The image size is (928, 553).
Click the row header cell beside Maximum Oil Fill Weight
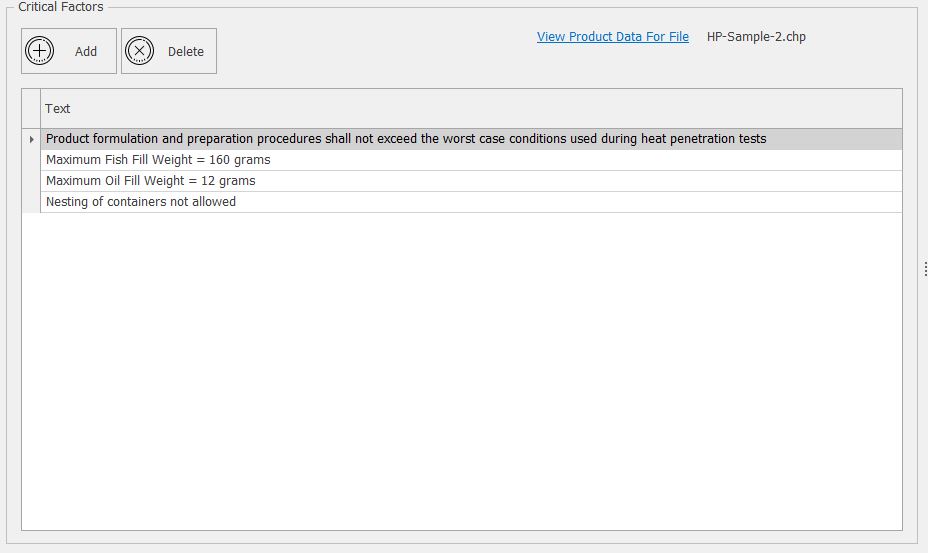click(31, 181)
